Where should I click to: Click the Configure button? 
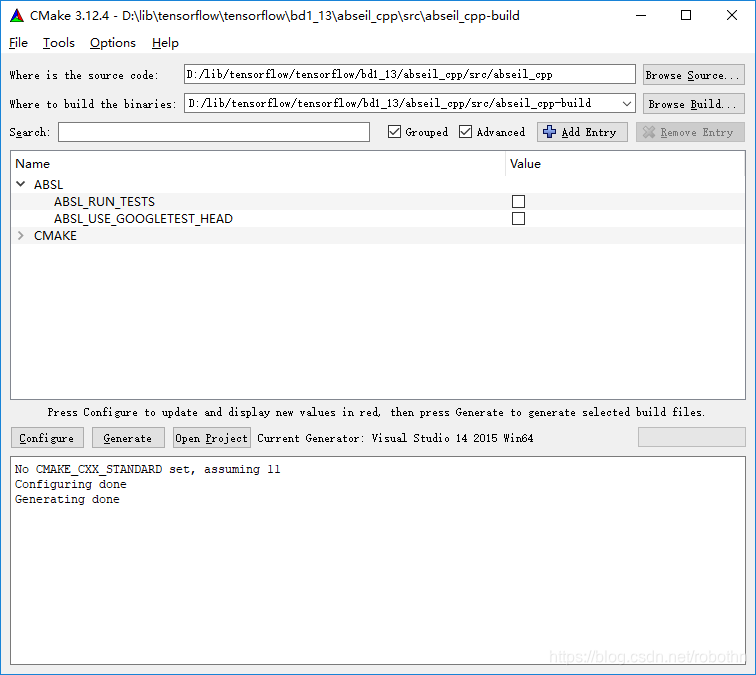click(x=47, y=438)
